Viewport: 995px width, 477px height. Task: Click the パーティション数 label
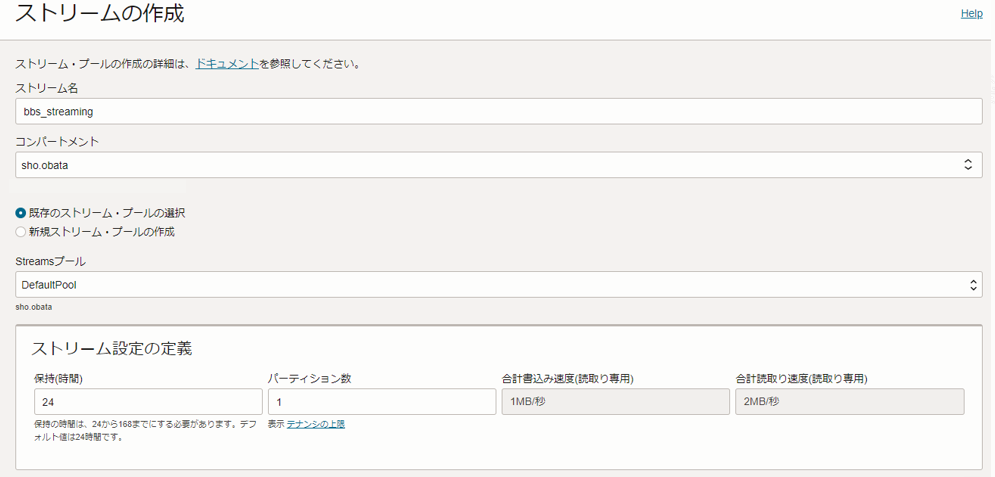tap(310, 379)
